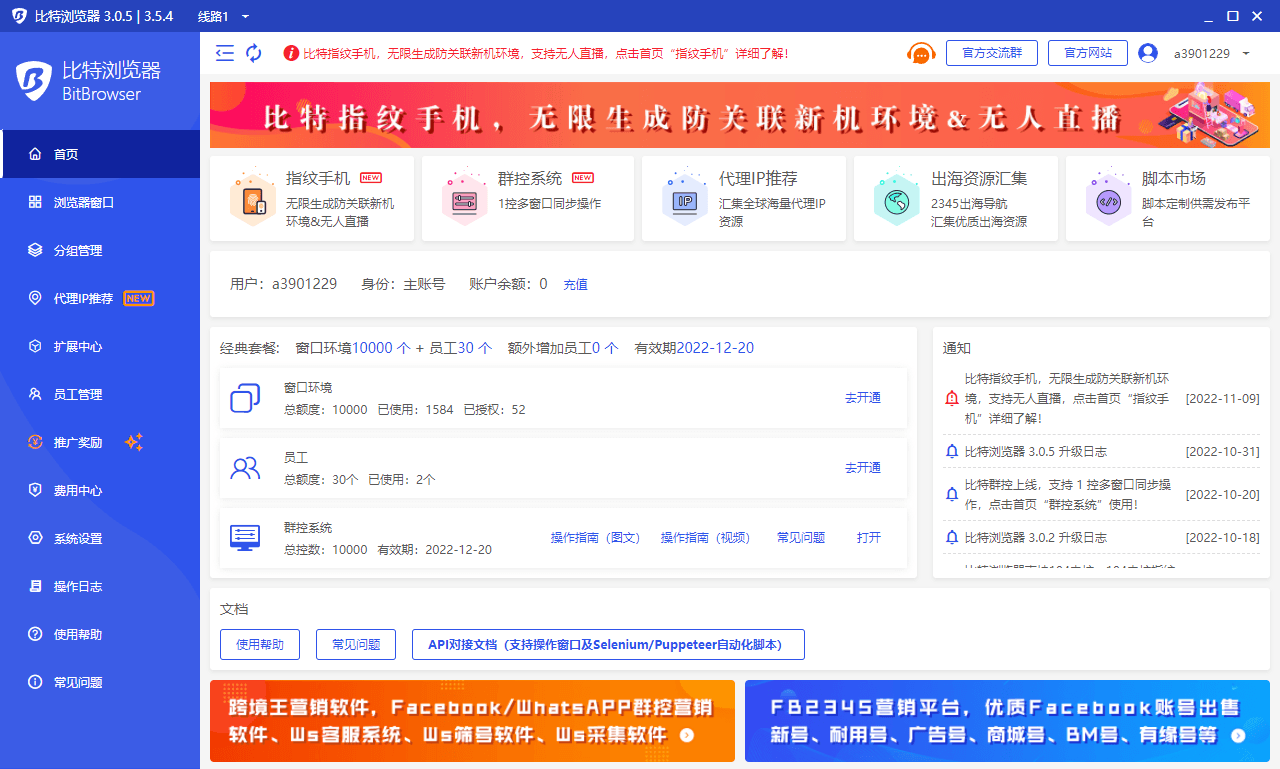
Task: Click the 代理IP推荐 card icon
Action: pos(684,199)
